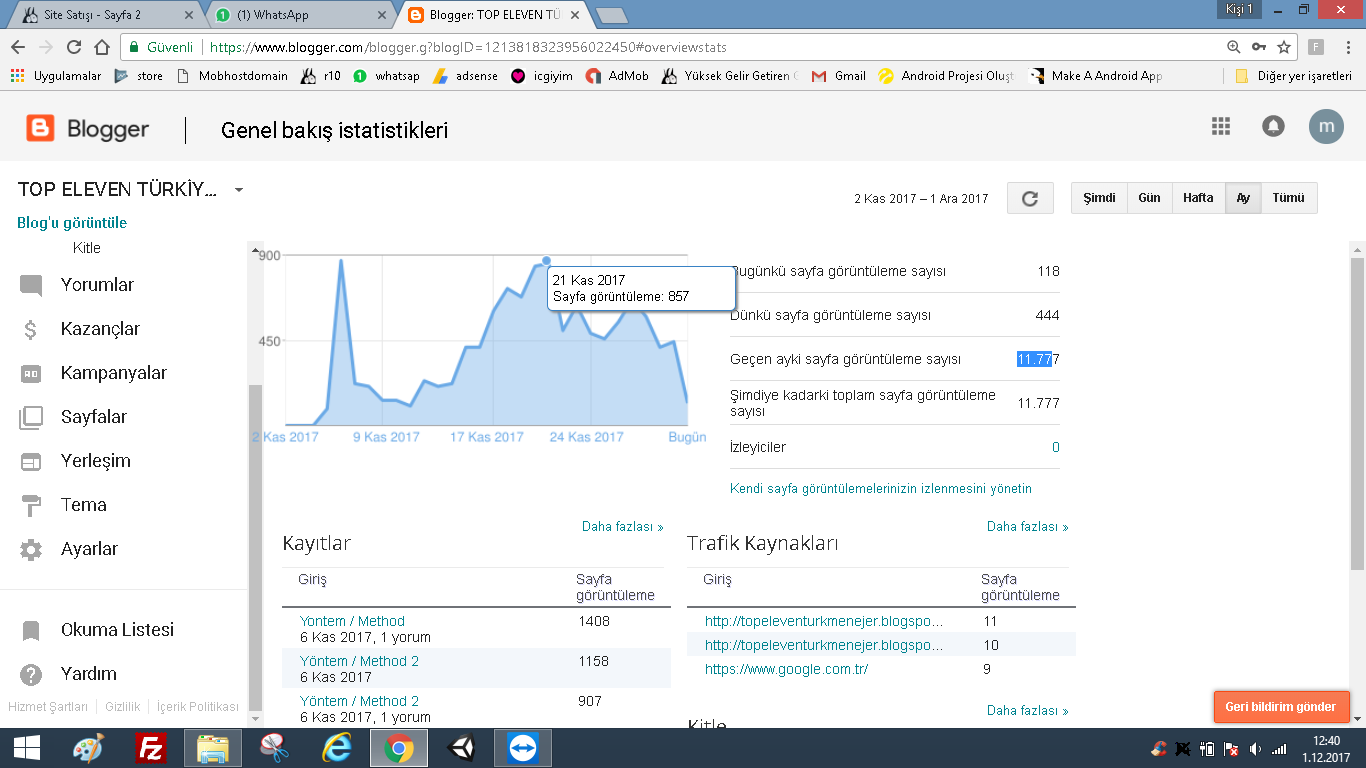This screenshot has width=1366, height=768.
Task: Open the notifications bell icon
Action: pos(1273,126)
